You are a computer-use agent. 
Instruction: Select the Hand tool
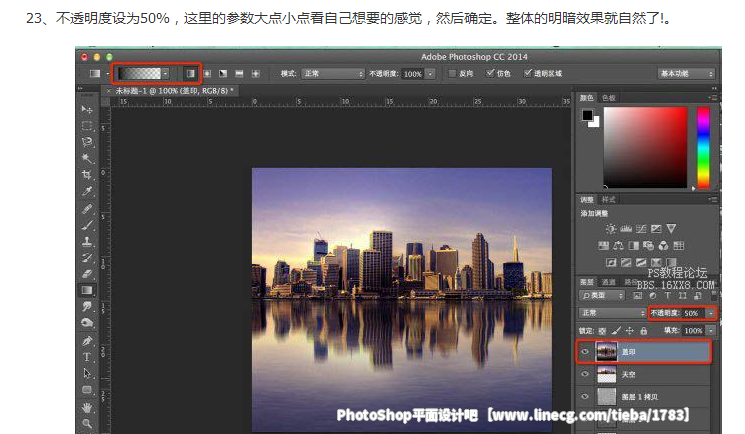pos(87,407)
